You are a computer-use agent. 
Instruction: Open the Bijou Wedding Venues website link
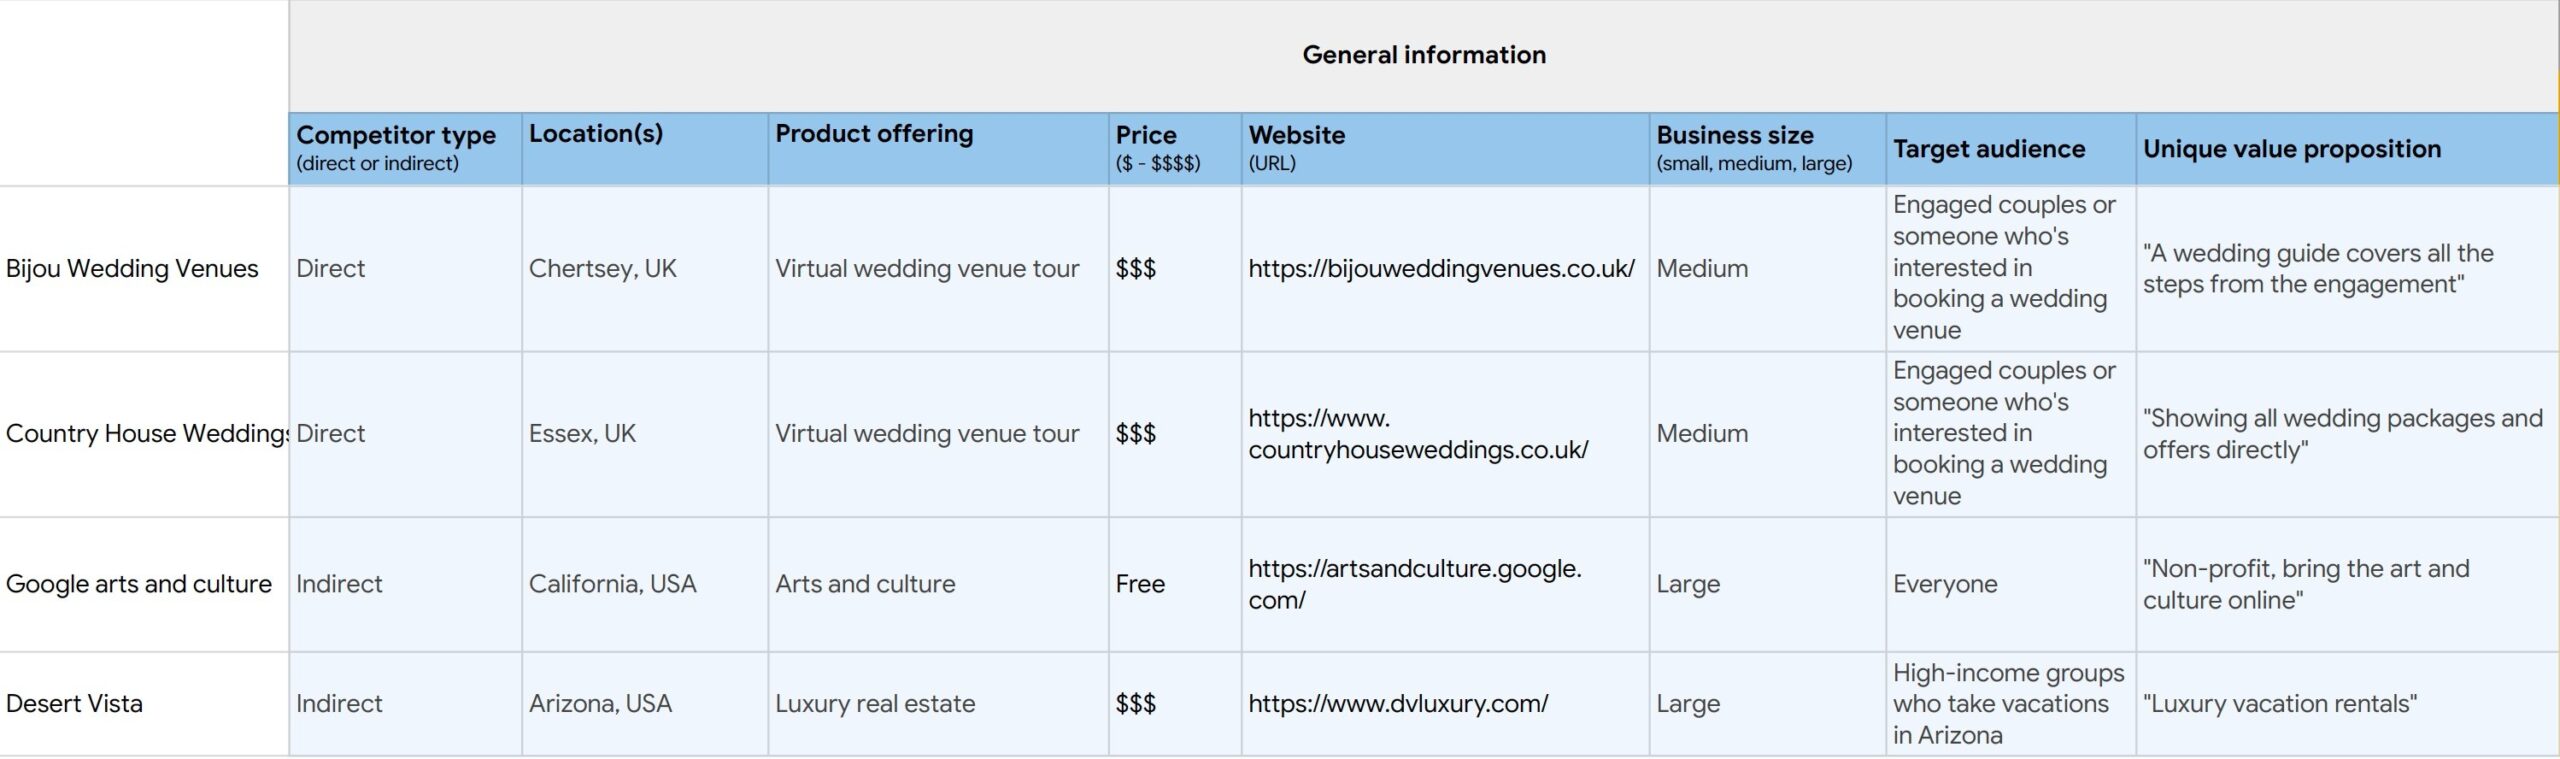(x=1441, y=269)
